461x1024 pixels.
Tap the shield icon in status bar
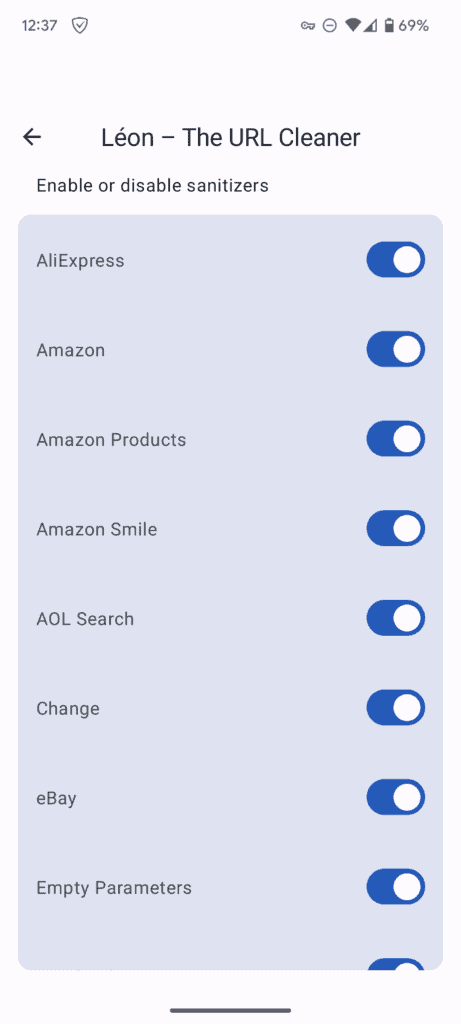(80, 25)
